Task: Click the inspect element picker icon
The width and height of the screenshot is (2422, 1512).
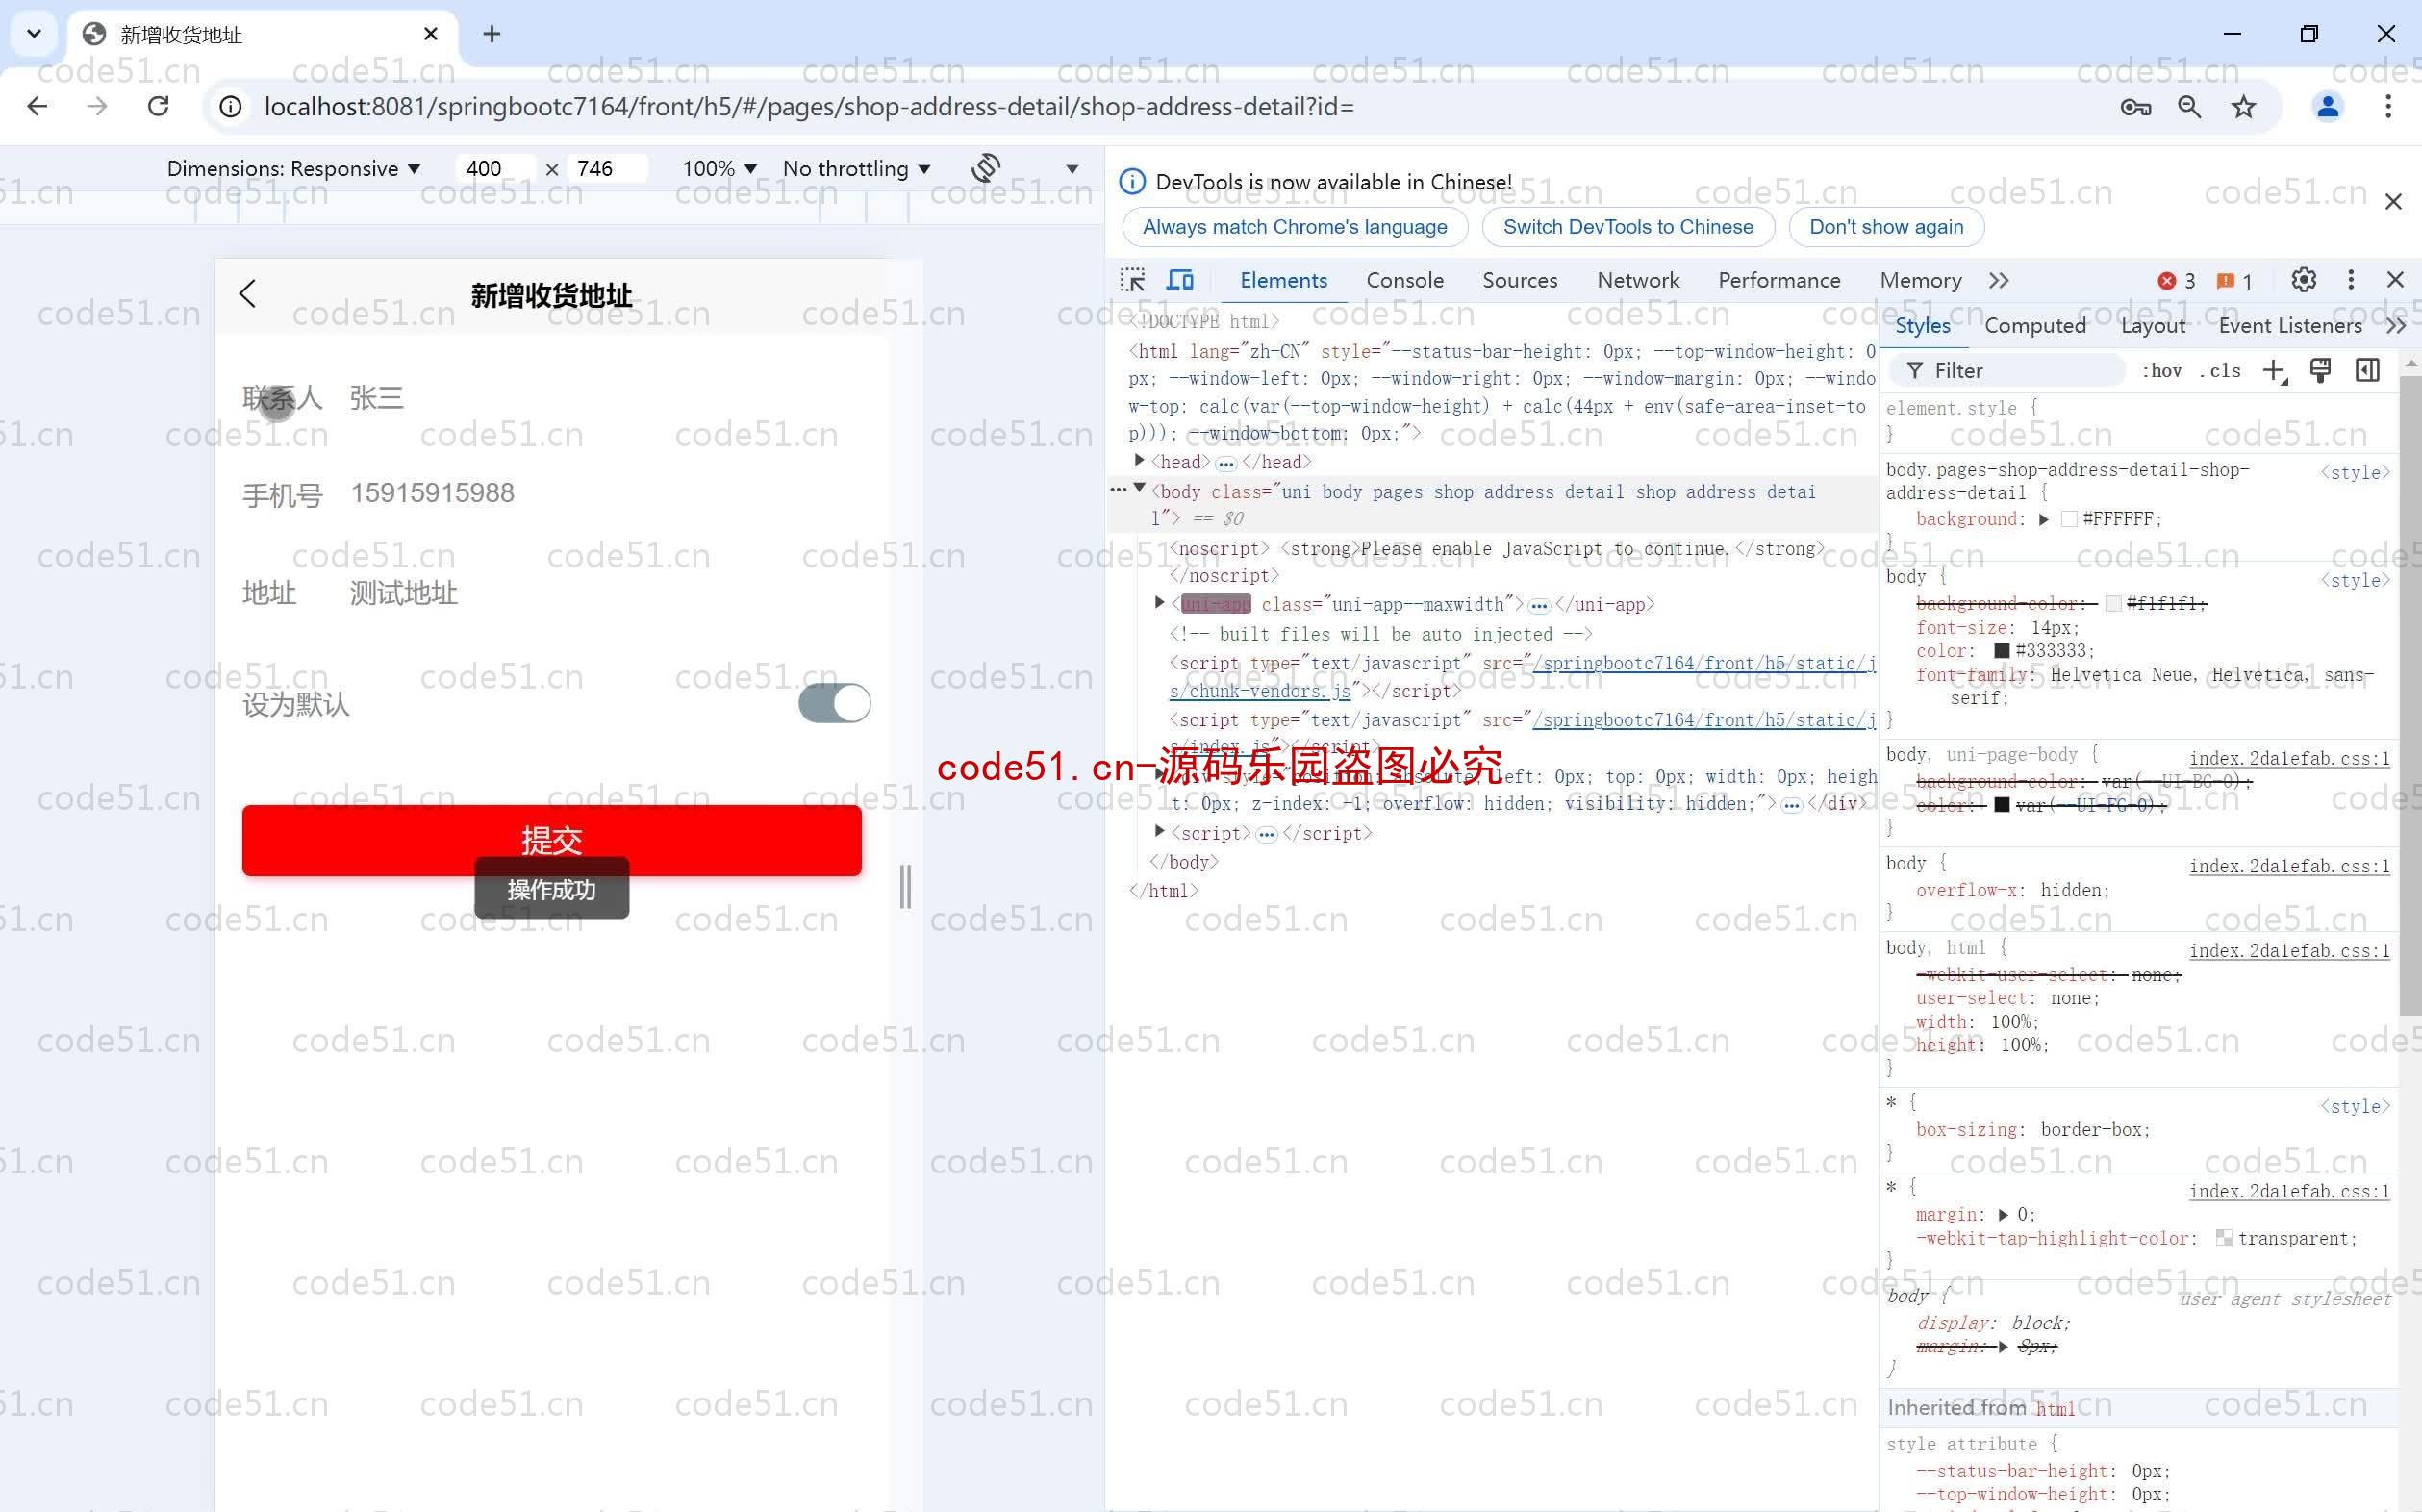Action: [1133, 281]
